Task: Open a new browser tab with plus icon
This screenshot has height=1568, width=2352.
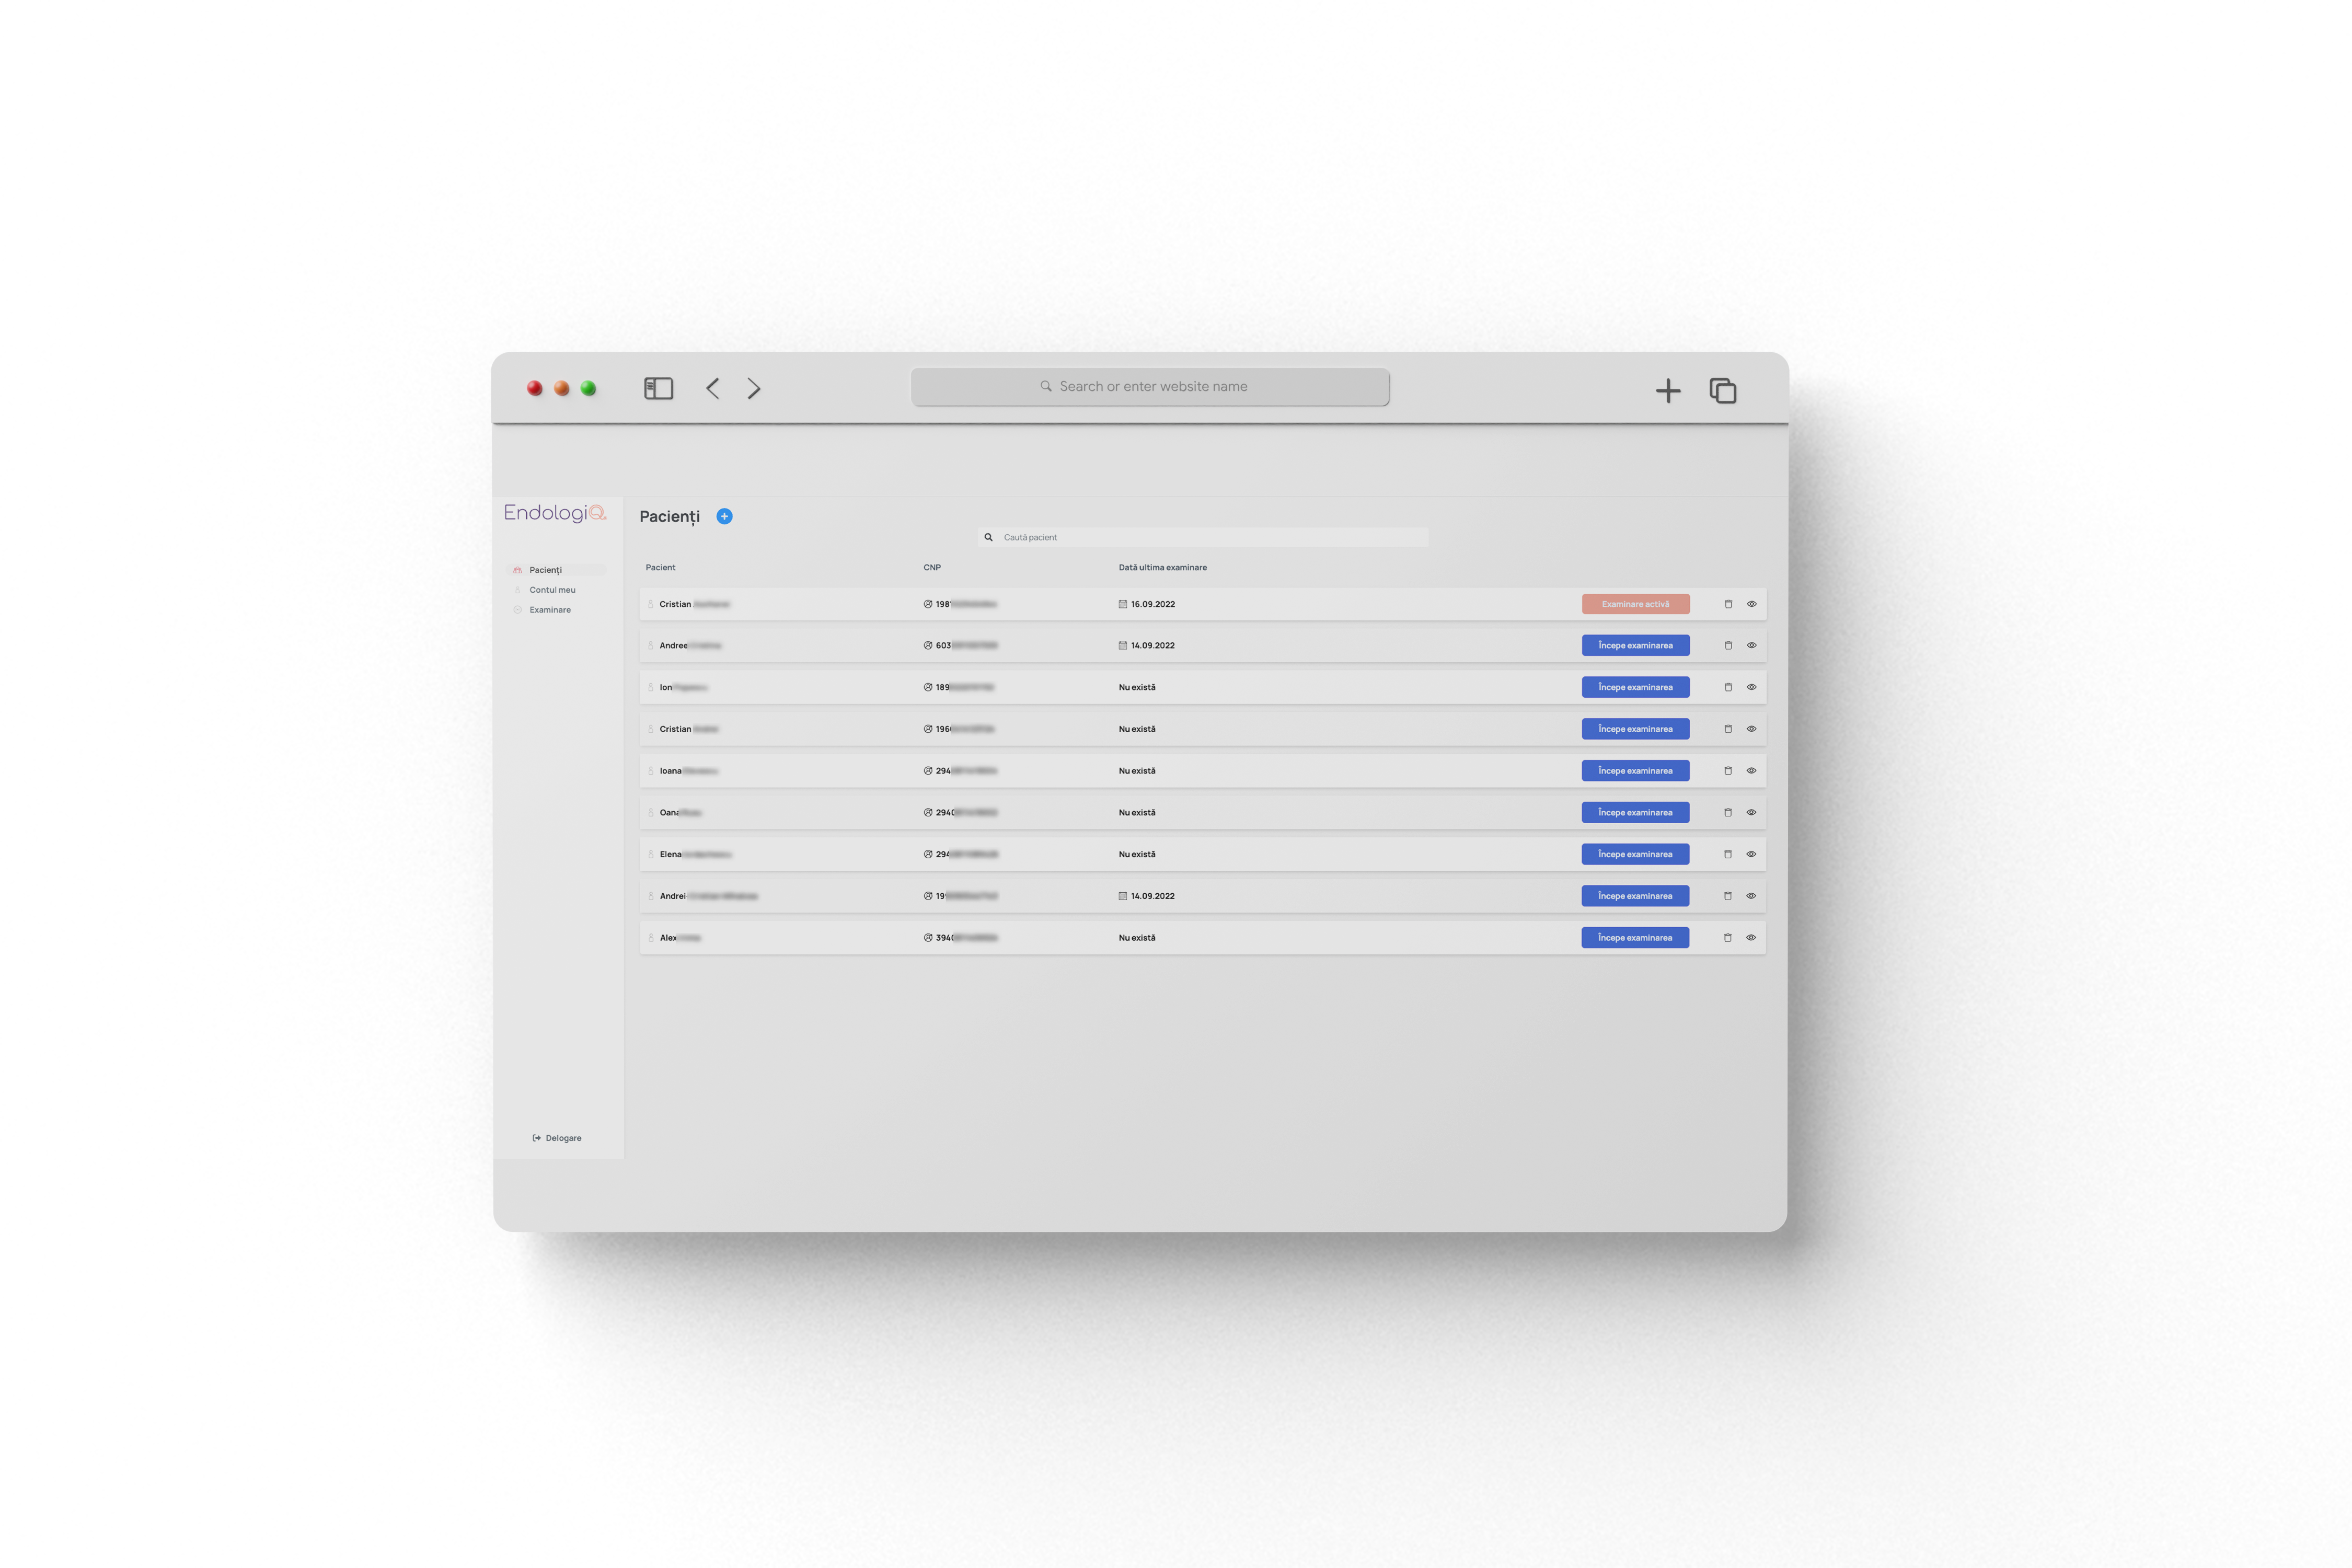Action: click(x=1667, y=391)
